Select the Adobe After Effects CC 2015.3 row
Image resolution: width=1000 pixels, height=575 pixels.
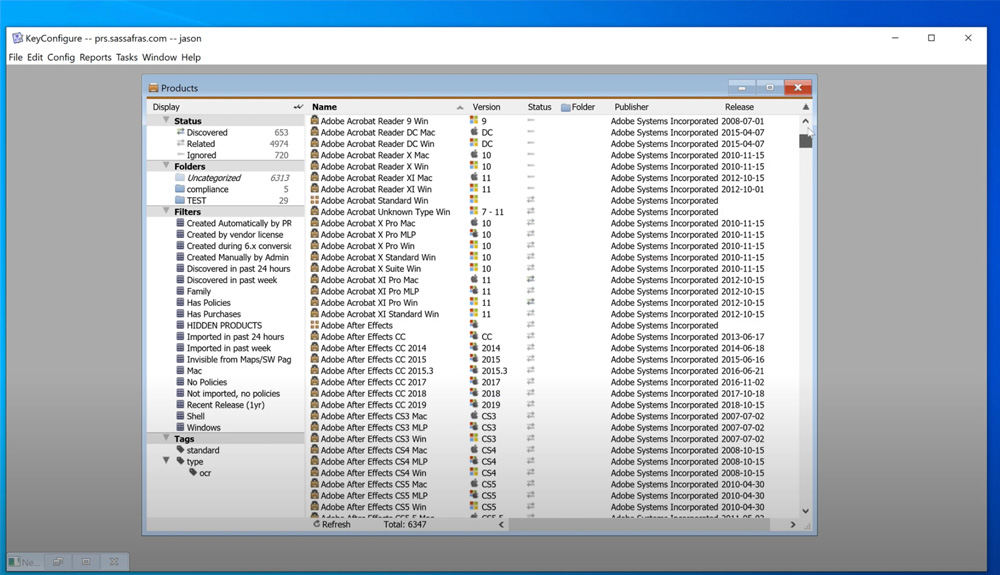point(553,370)
